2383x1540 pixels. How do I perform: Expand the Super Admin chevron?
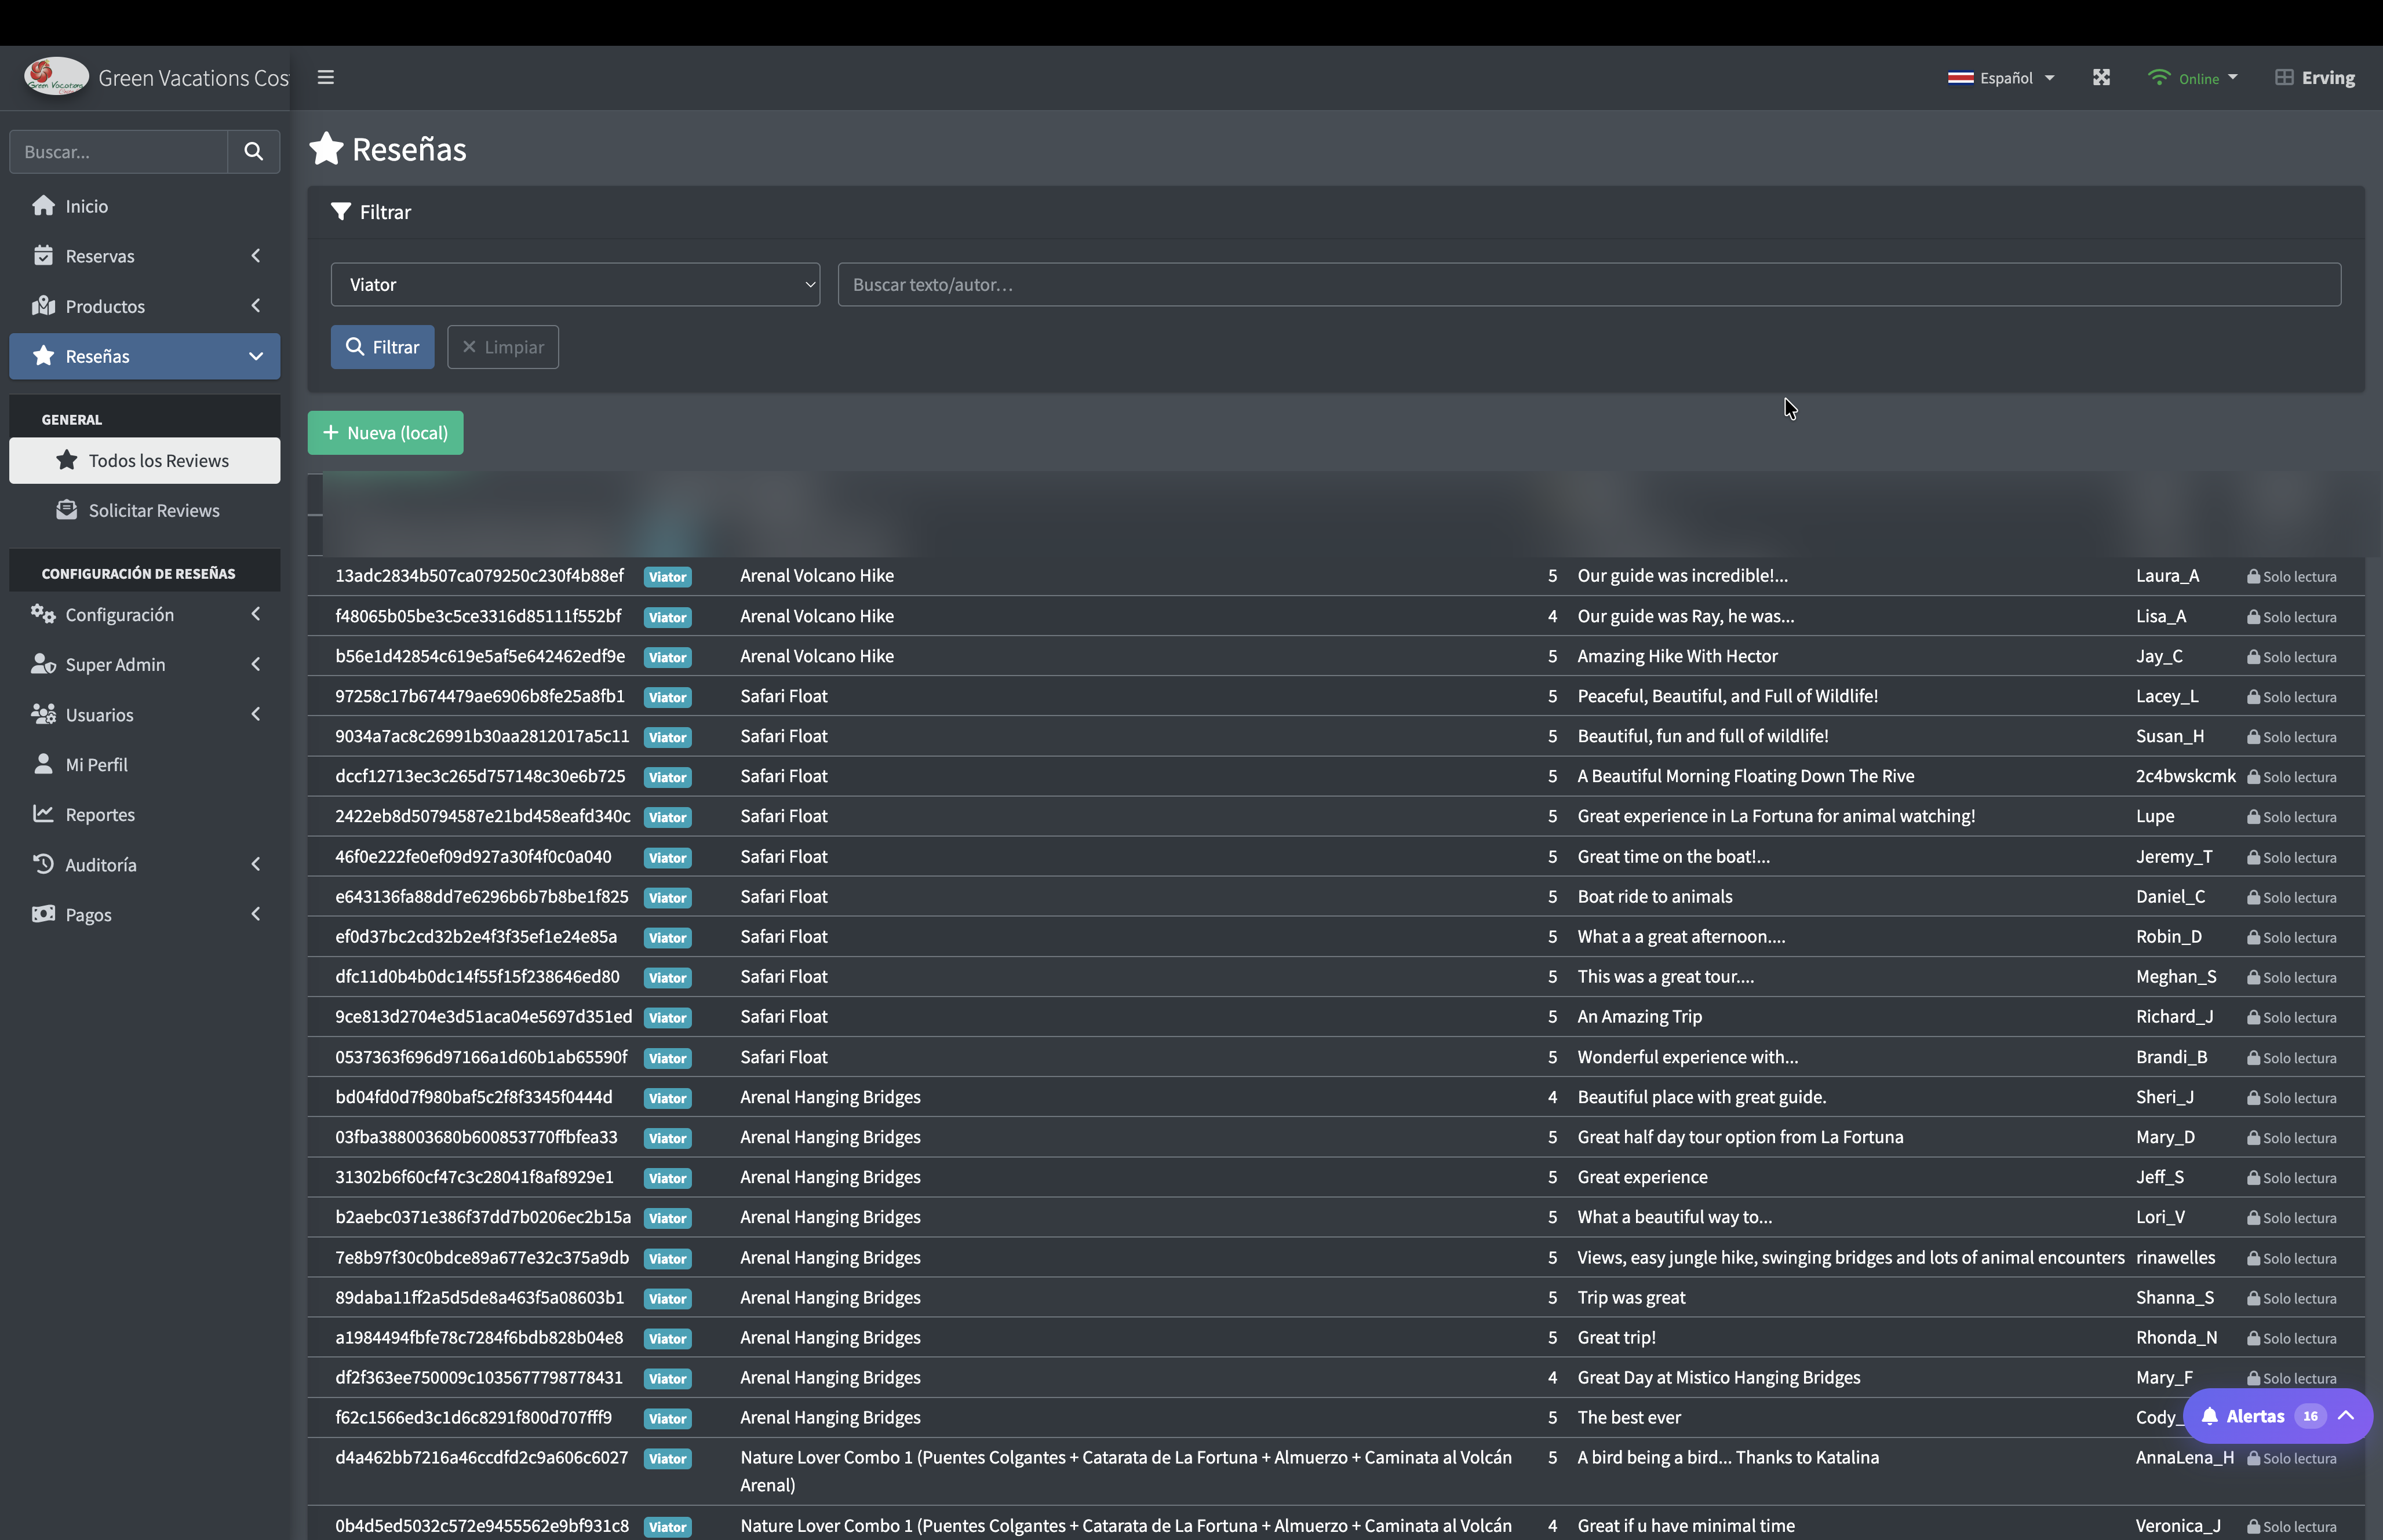(256, 663)
